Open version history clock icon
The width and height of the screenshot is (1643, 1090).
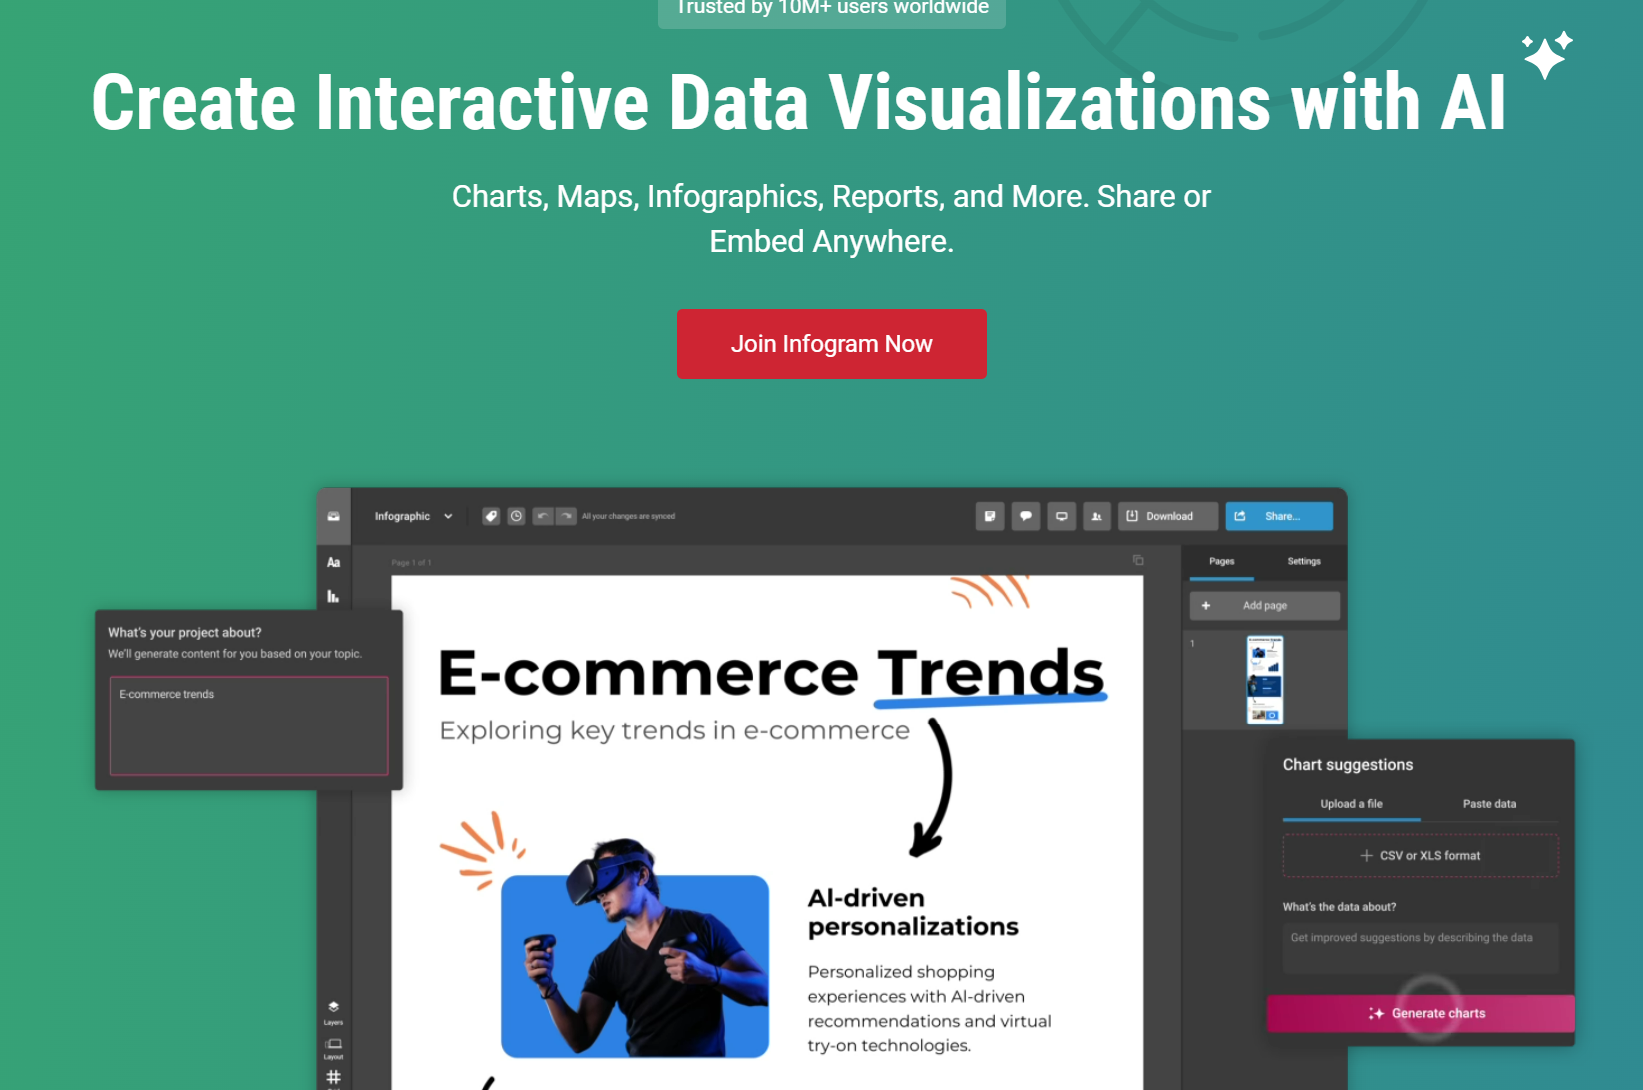coord(516,516)
